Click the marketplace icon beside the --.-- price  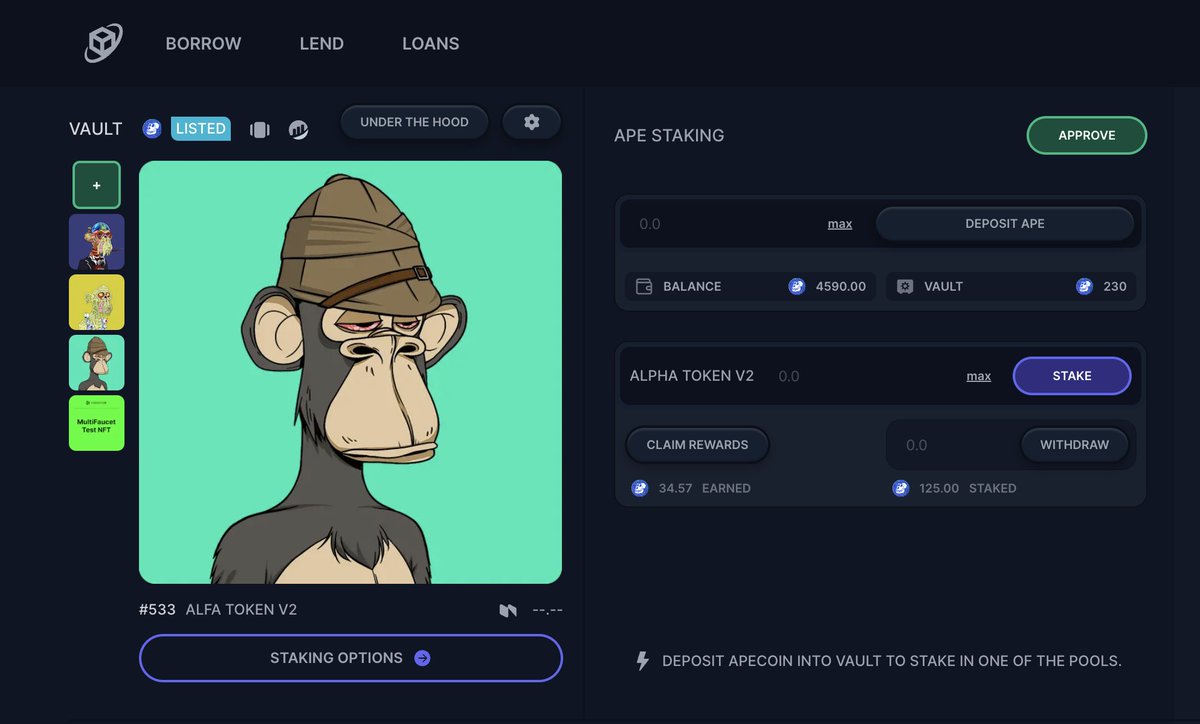pos(509,610)
